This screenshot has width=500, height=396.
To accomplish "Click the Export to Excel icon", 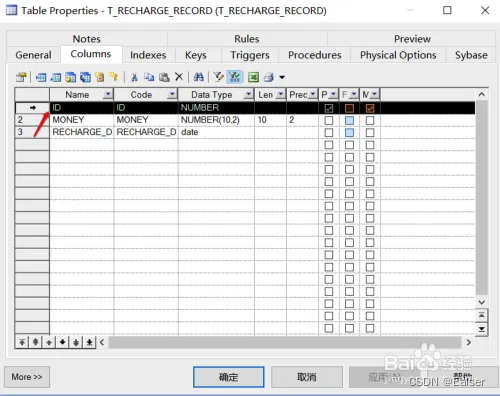I will 253,77.
